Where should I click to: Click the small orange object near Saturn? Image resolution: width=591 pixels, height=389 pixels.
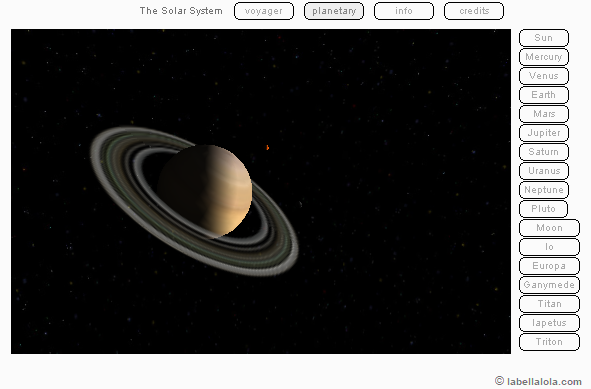point(268,148)
